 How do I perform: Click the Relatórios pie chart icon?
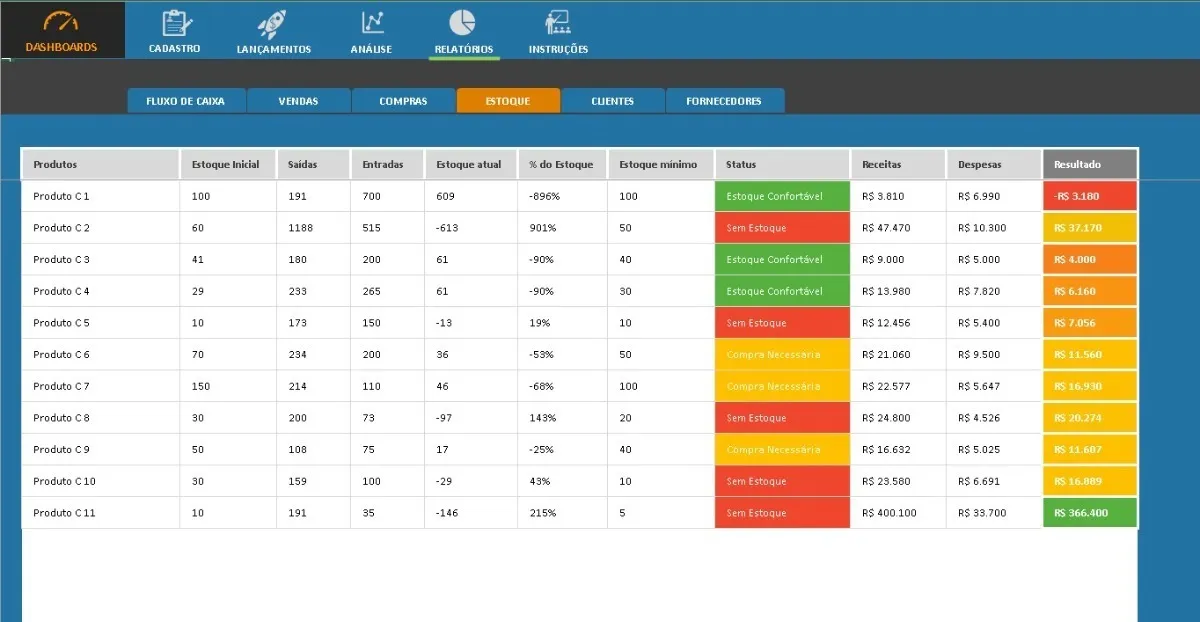point(462,22)
